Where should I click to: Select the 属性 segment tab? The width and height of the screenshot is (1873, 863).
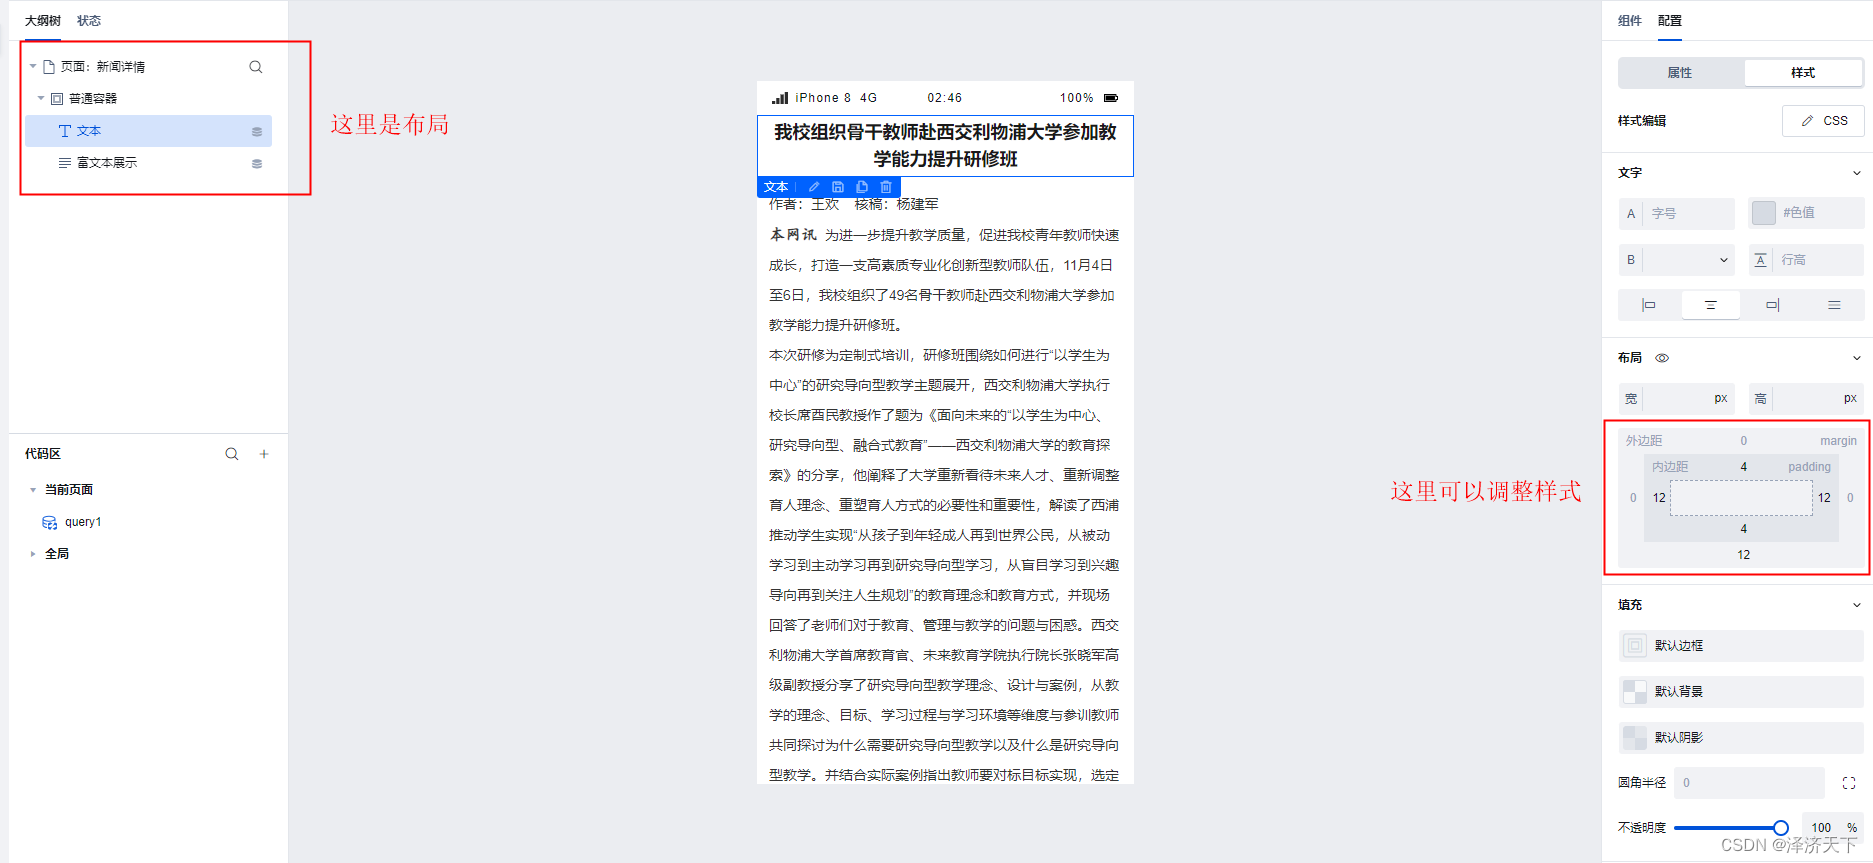[1680, 73]
